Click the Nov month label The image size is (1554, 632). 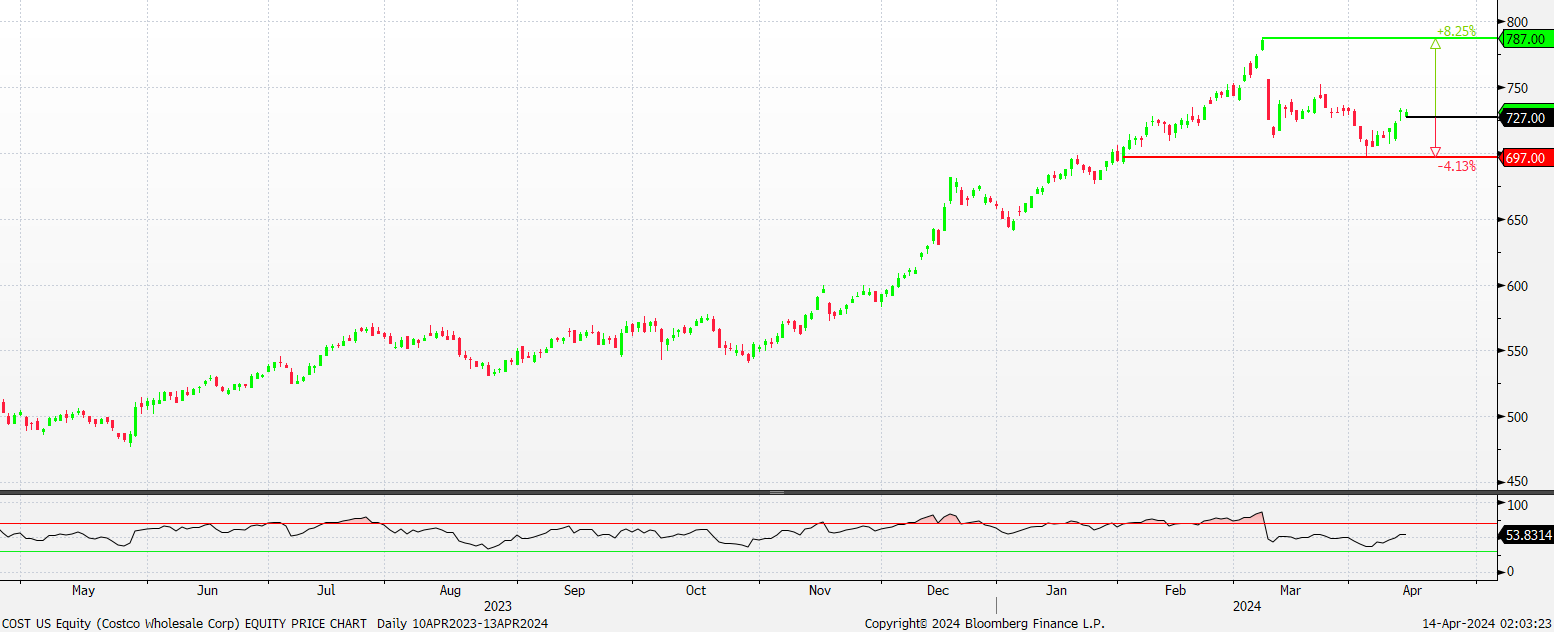click(820, 590)
